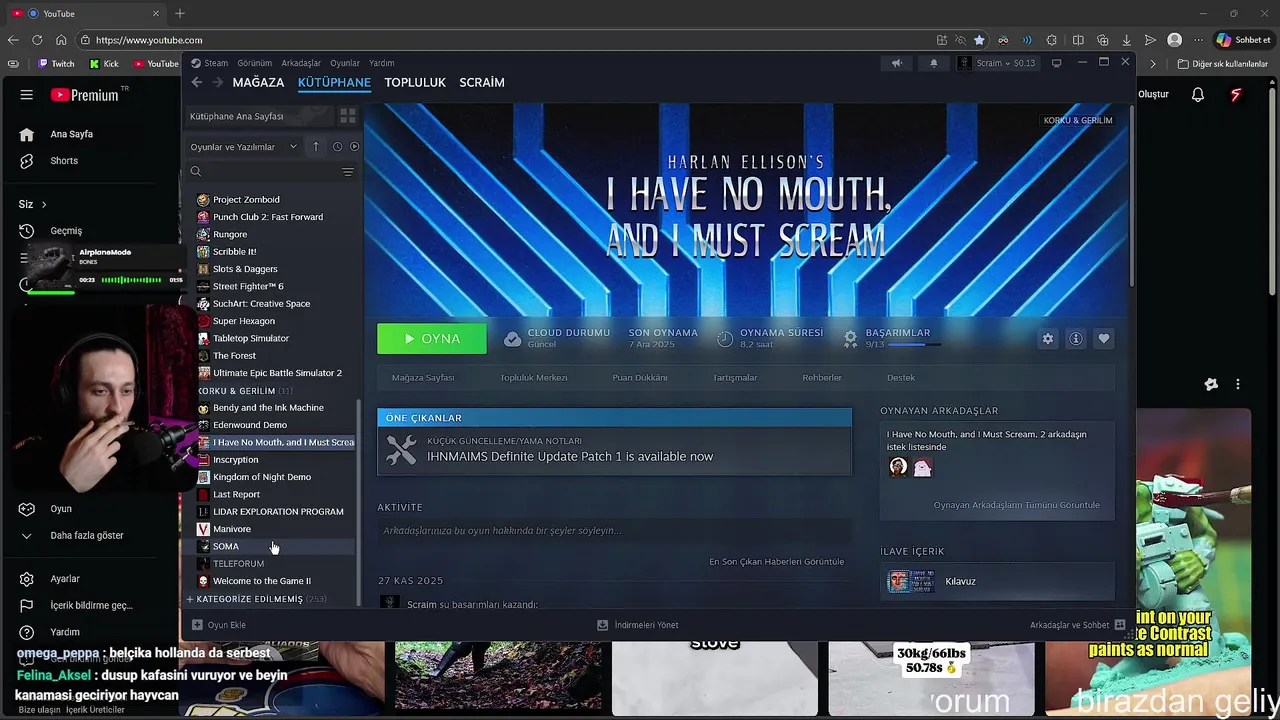Open Topluluk Merkezi link

pos(534,378)
